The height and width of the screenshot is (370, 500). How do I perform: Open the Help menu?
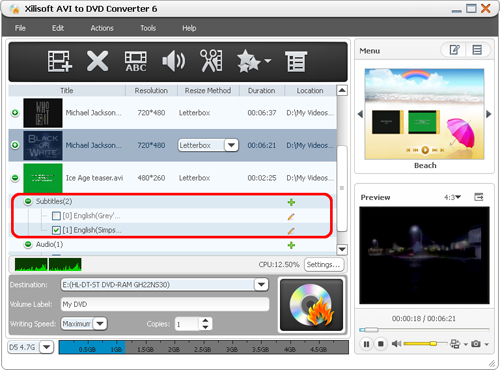point(189,28)
